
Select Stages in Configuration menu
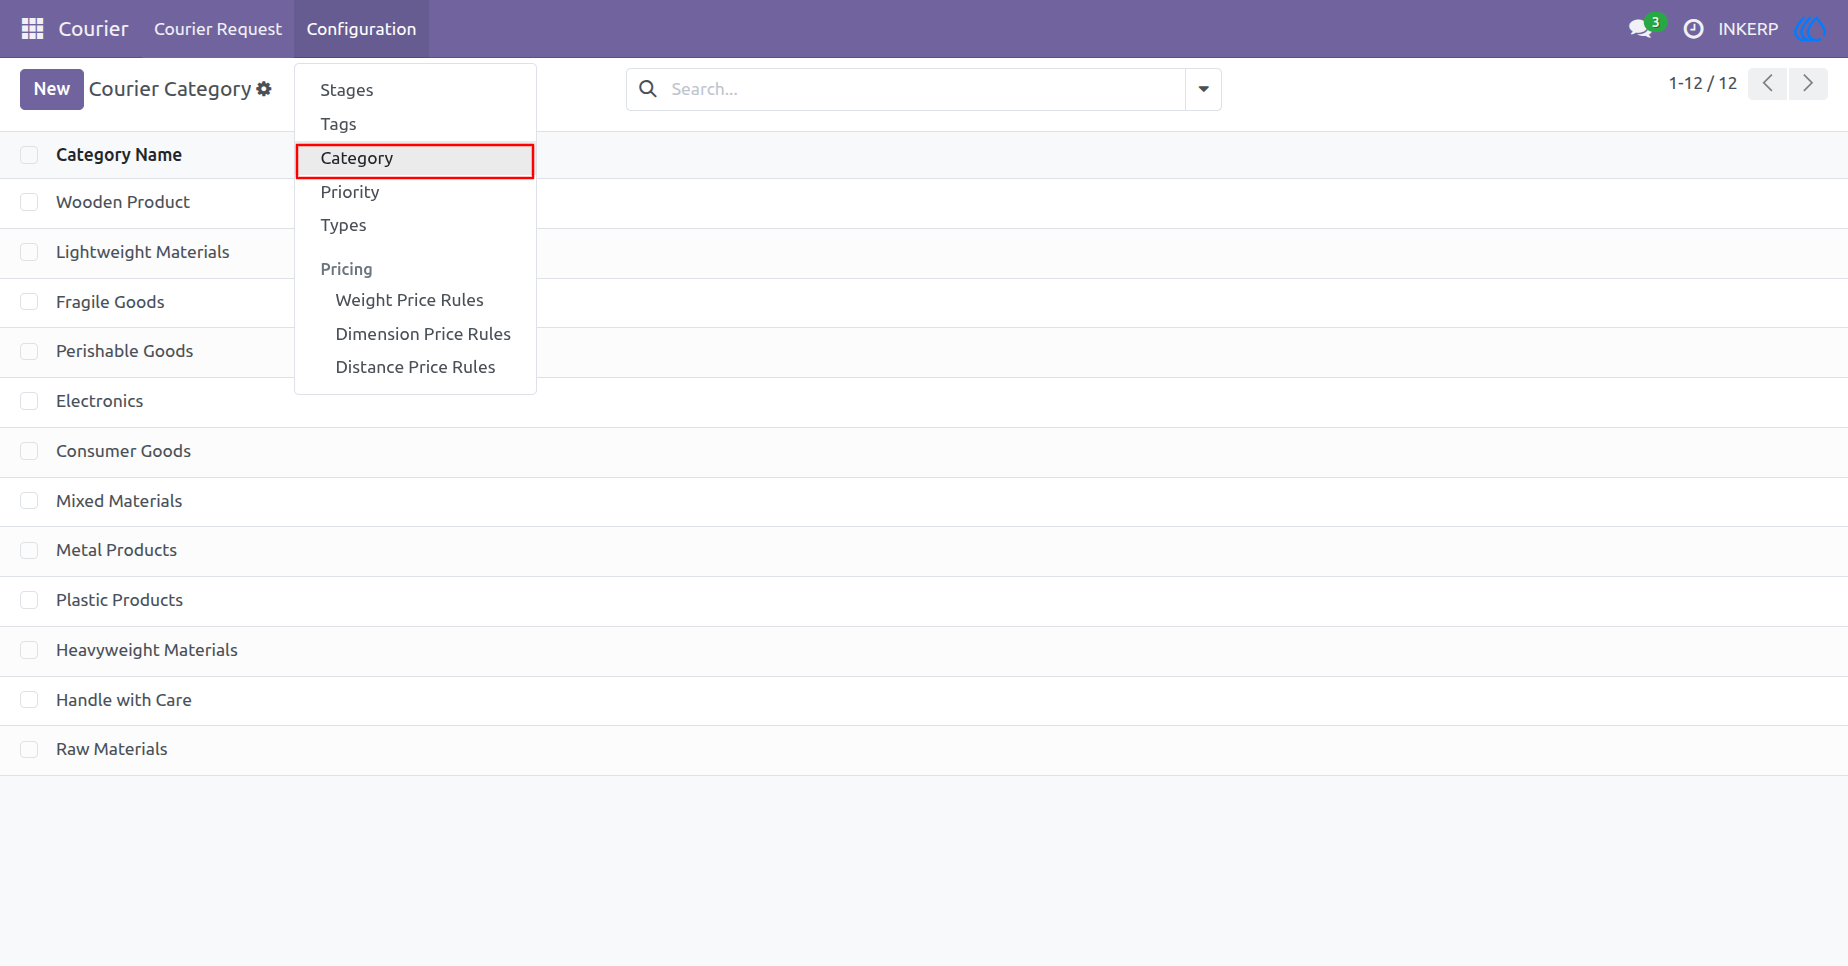pyautogui.click(x=415, y=90)
